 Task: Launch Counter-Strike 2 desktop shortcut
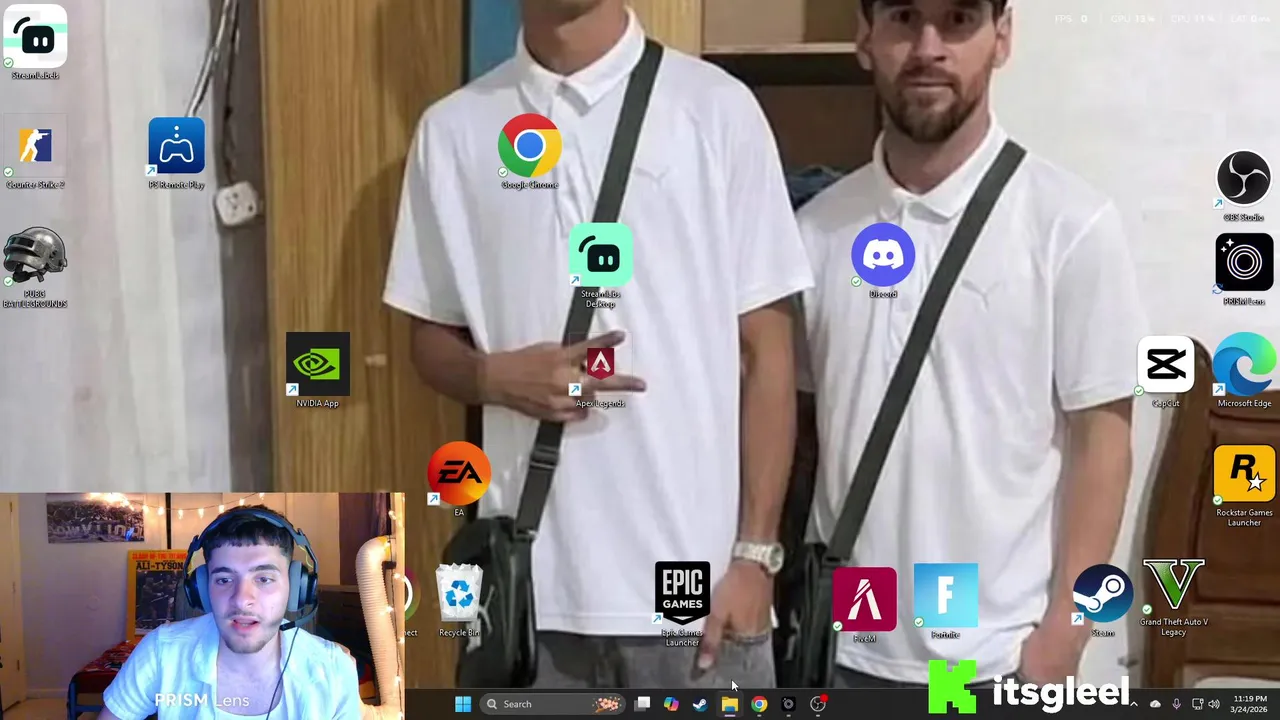[36, 152]
